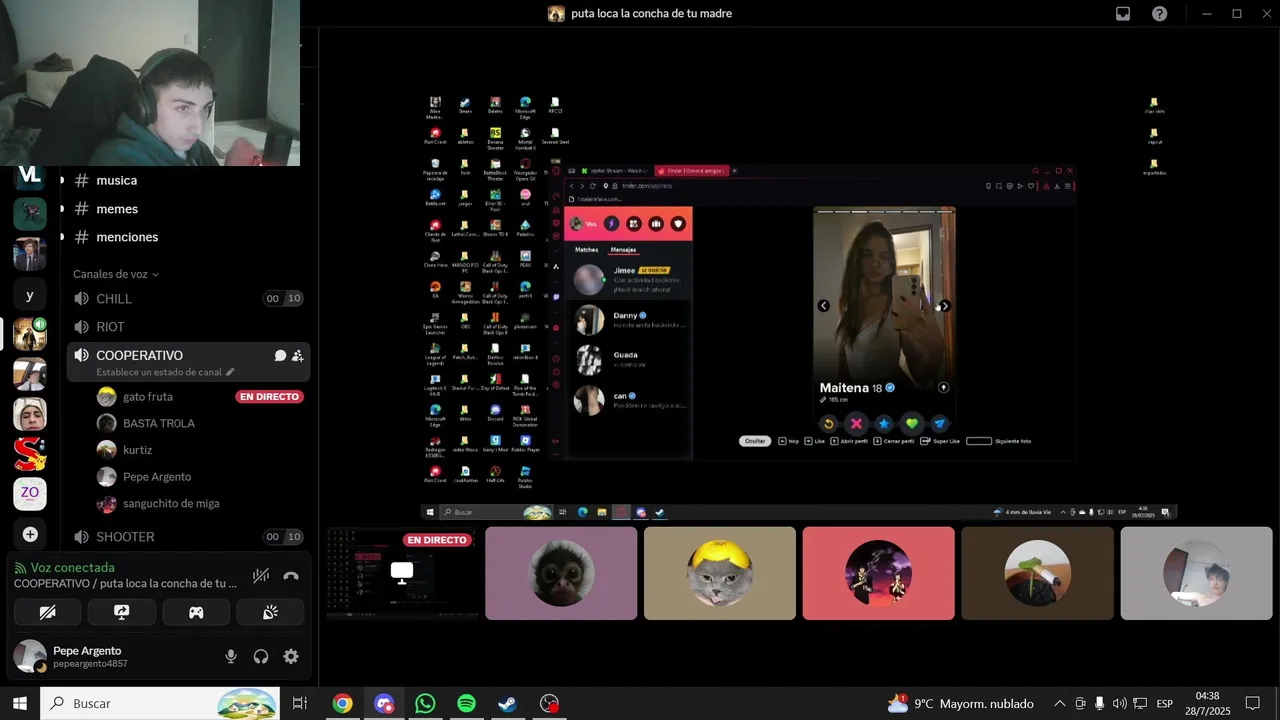The height and width of the screenshot is (720, 1280).
Task: Show previous photo arrow on Maitena's card
Action: click(824, 306)
